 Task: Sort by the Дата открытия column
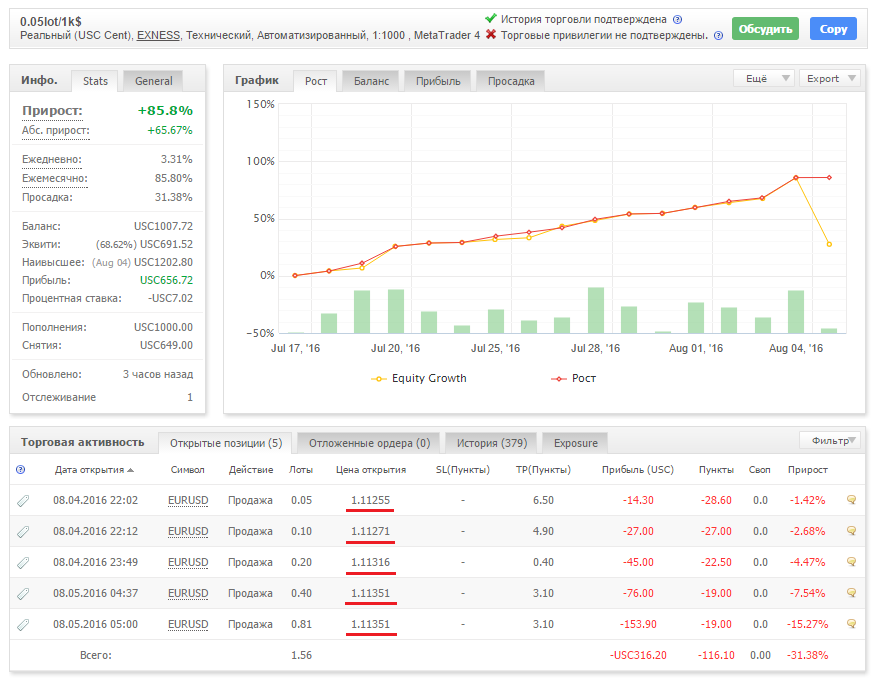[x=94, y=470]
